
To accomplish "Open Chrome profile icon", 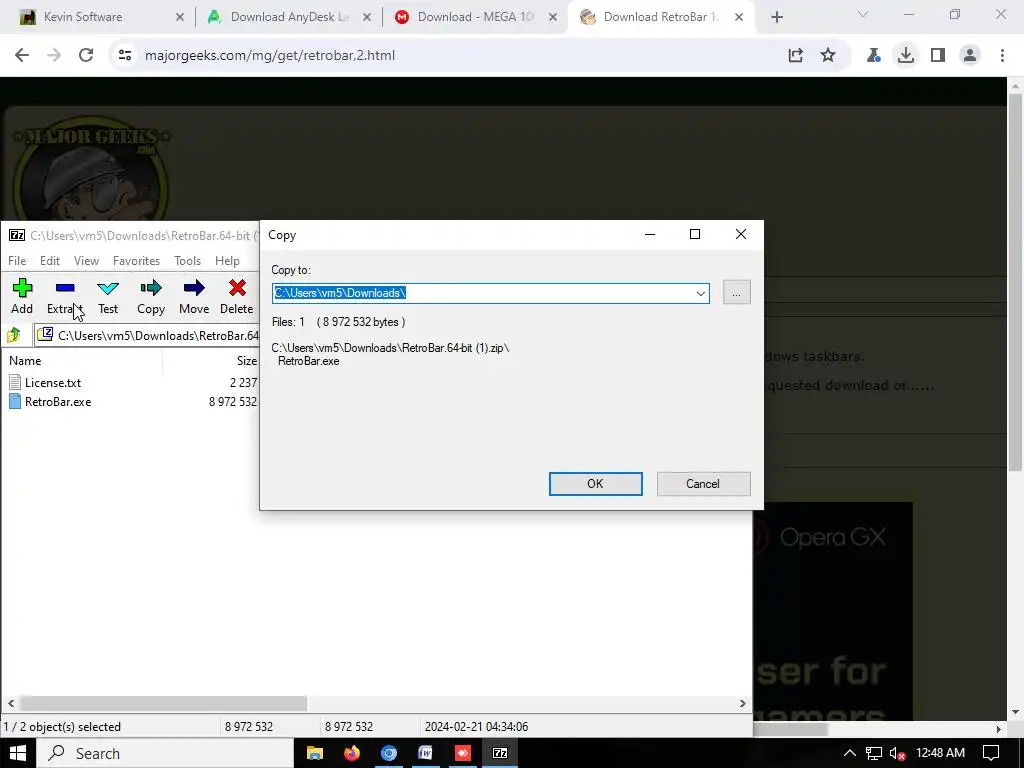I will [x=970, y=56].
